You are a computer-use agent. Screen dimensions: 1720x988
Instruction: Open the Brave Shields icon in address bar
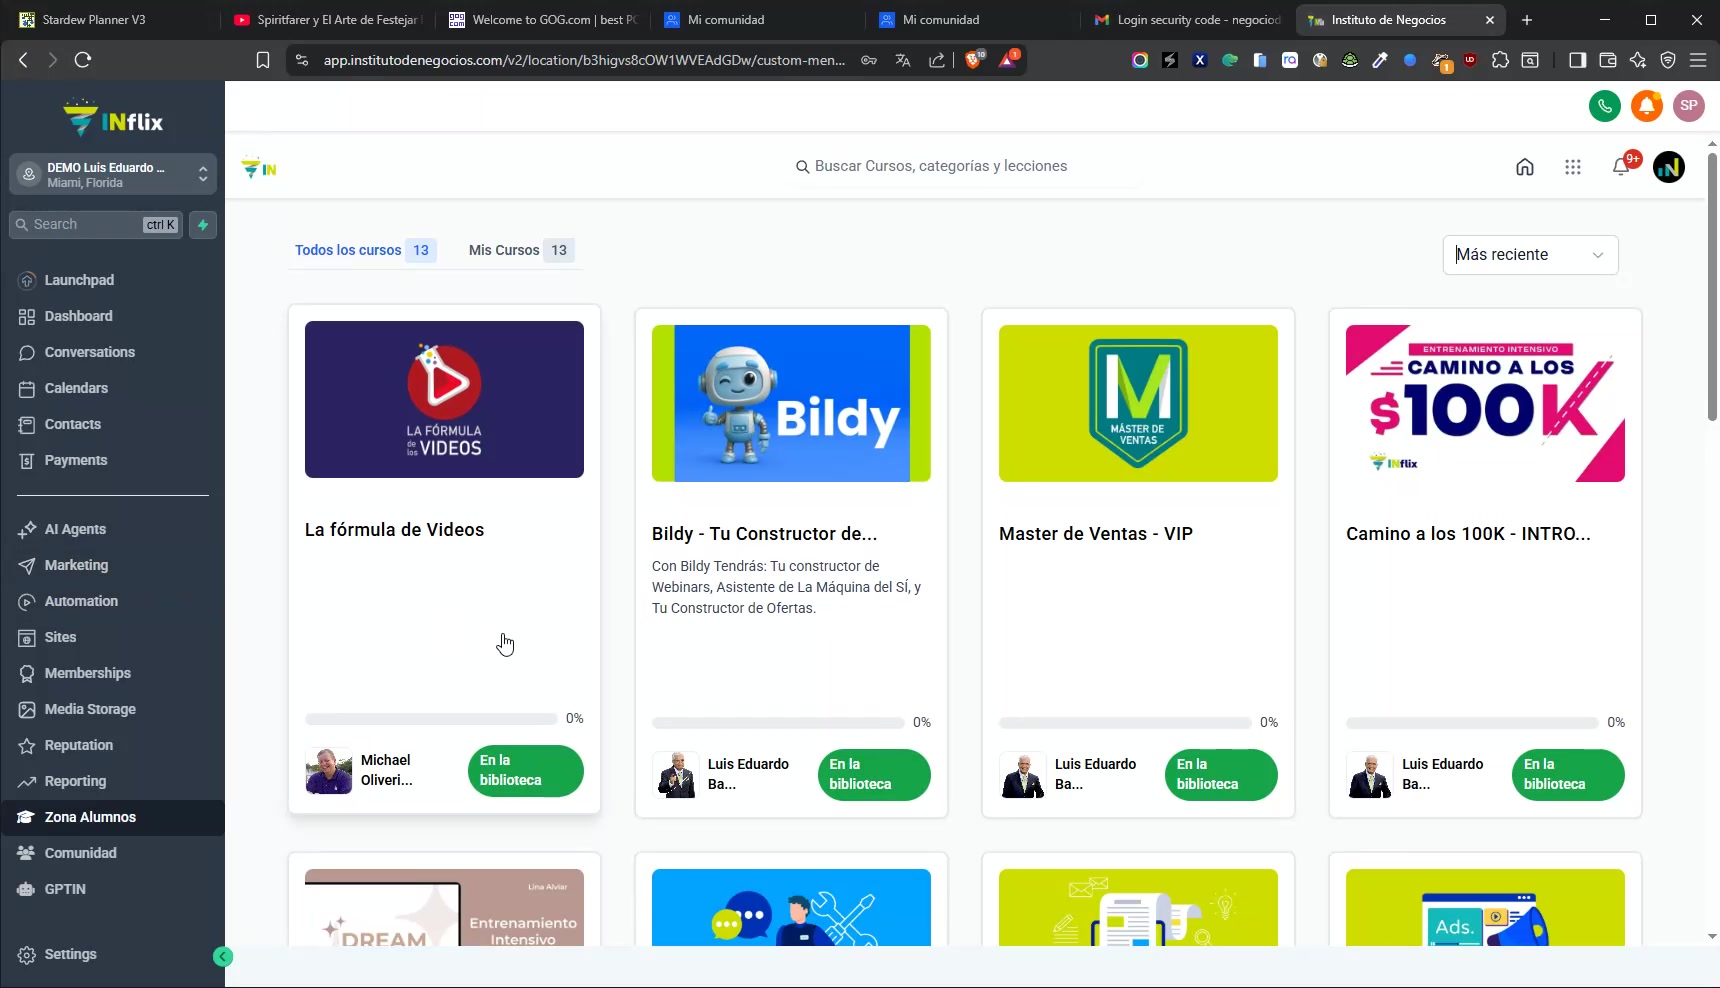(972, 60)
